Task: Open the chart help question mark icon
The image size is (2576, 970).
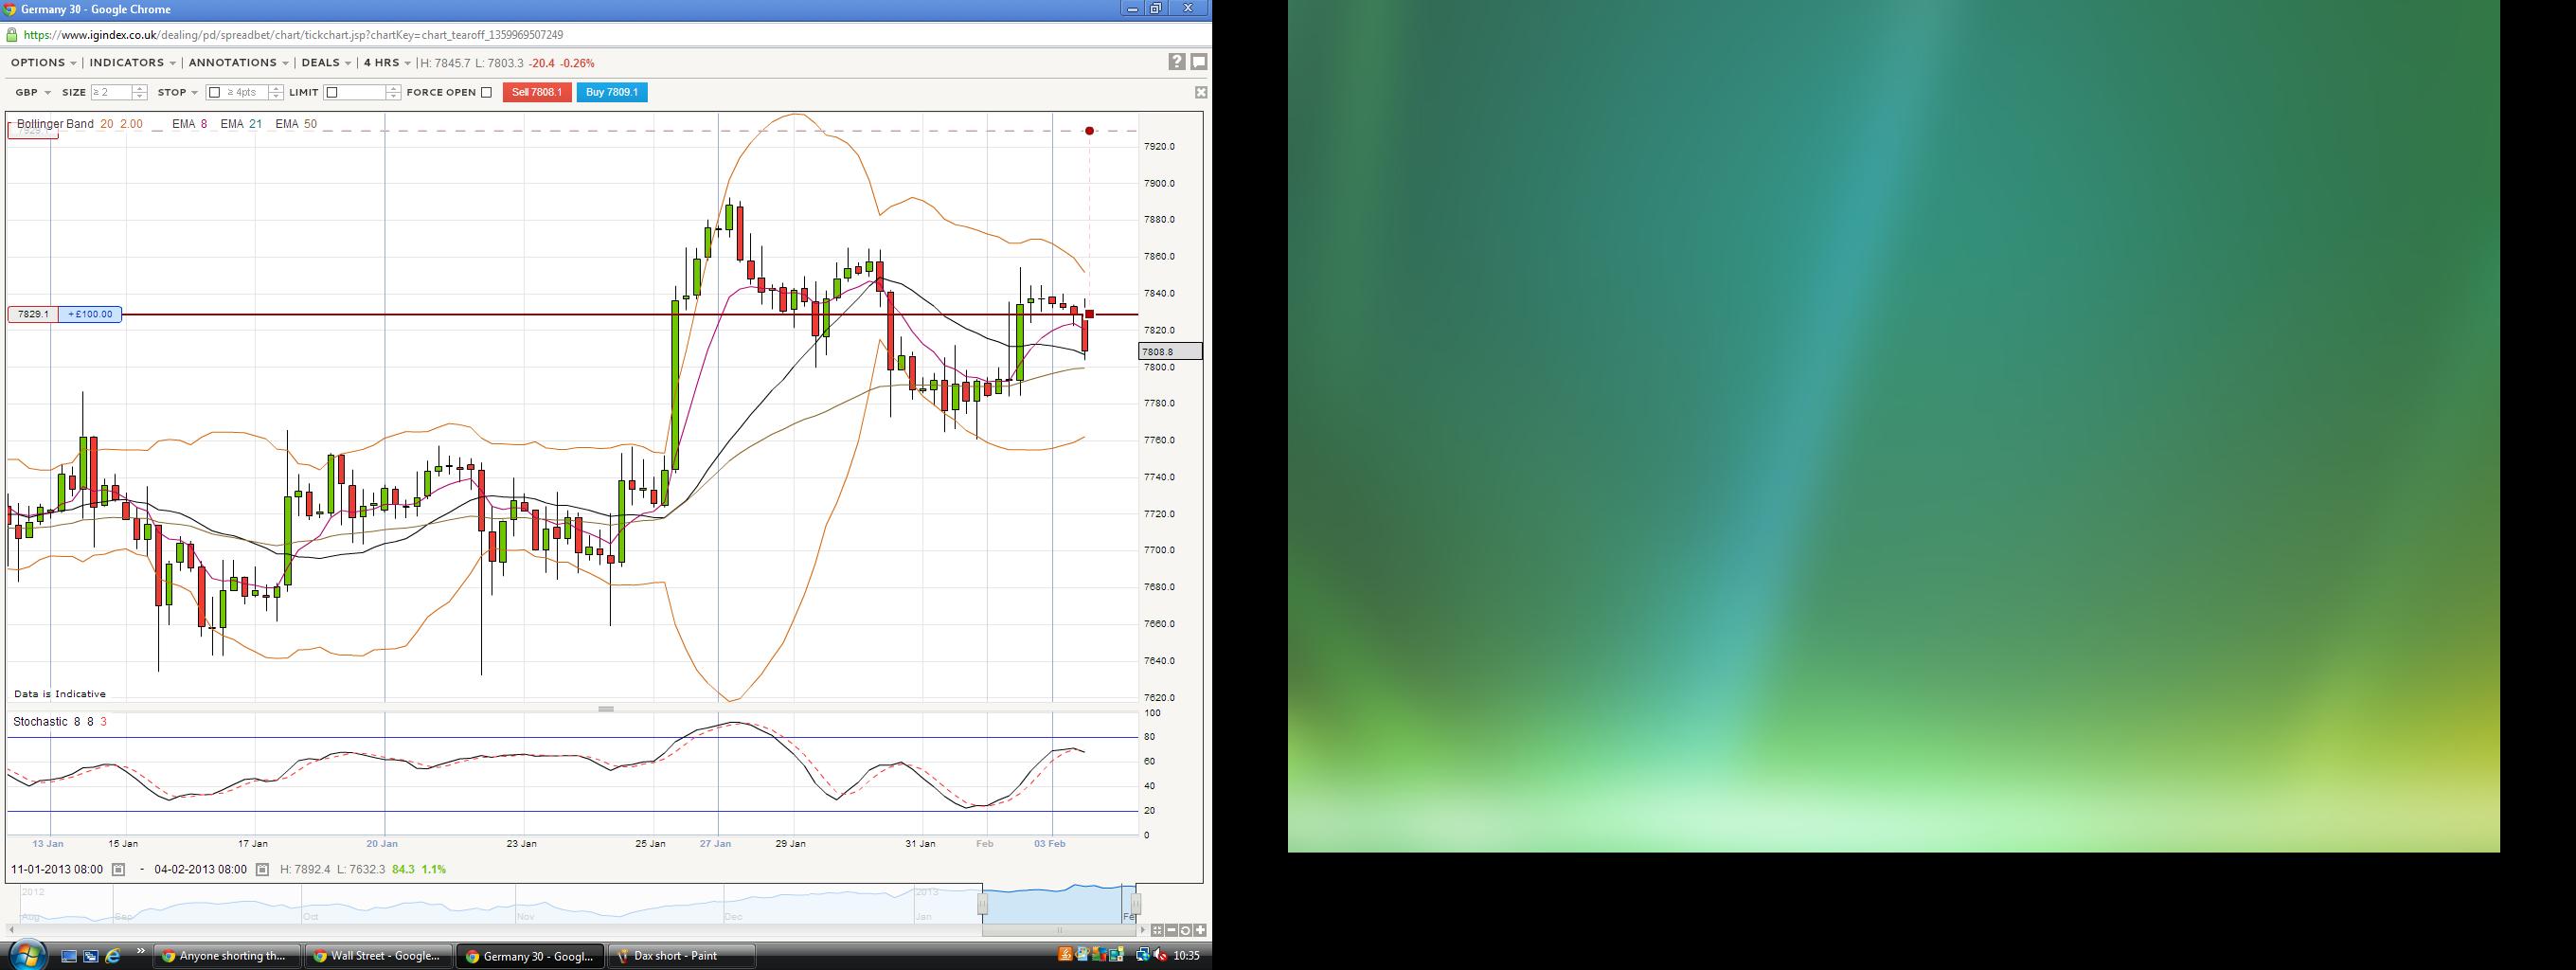Action: pyautogui.click(x=1177, y=62)
